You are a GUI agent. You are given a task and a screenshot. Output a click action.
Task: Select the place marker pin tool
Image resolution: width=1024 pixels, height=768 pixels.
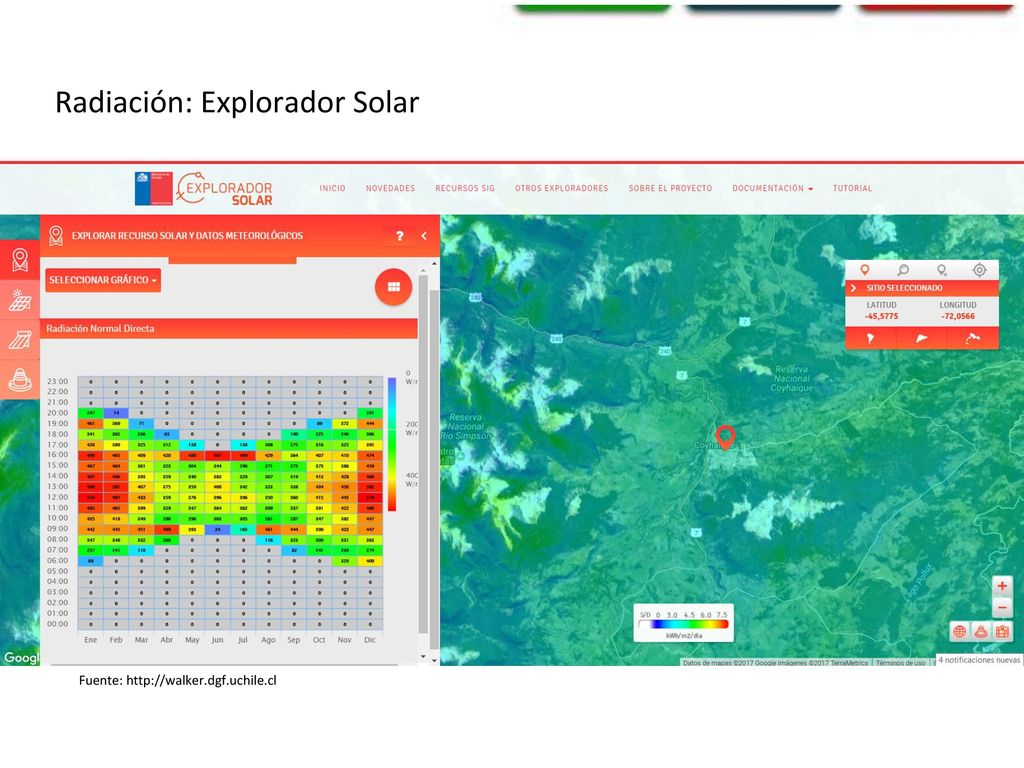click(865, 270)
